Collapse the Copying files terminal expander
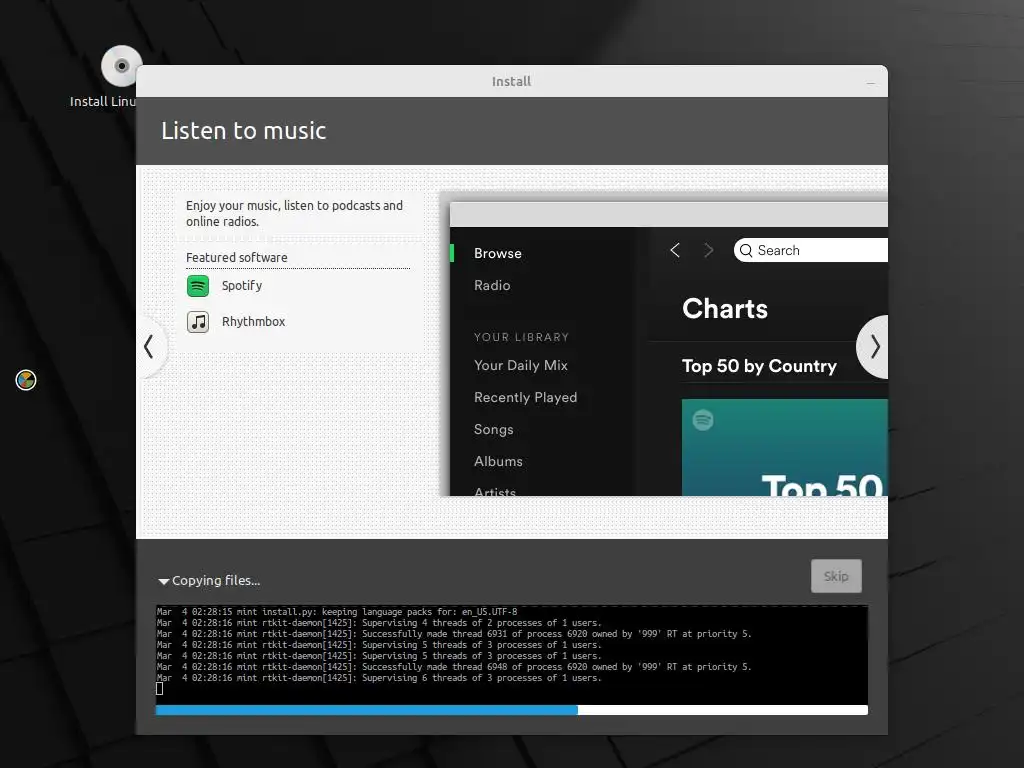 tap(164, 581)
